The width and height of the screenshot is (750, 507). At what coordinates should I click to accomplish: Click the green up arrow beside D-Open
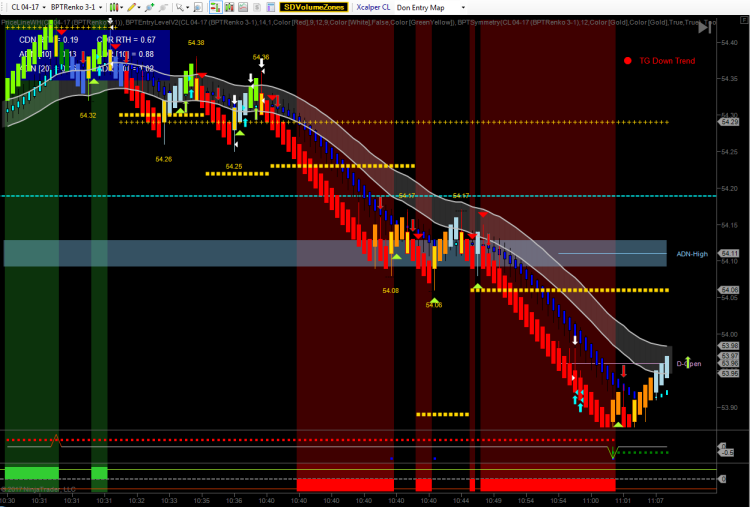coord(687,362)
